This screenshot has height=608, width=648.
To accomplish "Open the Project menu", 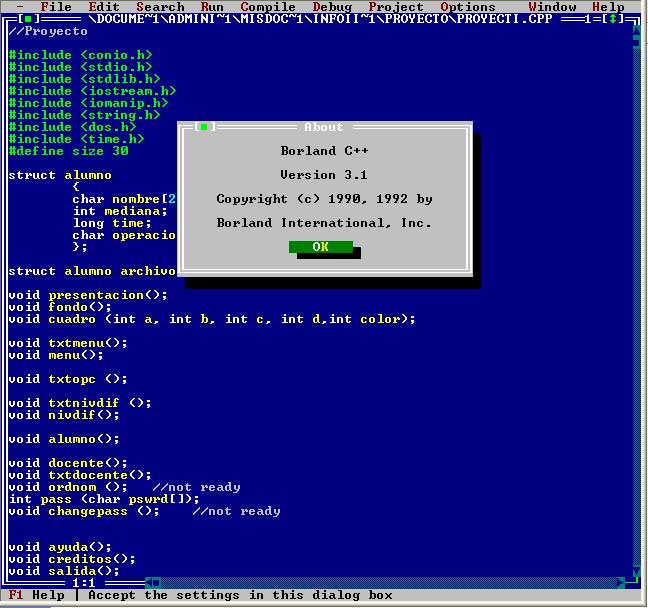I will pyautogui.click(x=396, y=7).
